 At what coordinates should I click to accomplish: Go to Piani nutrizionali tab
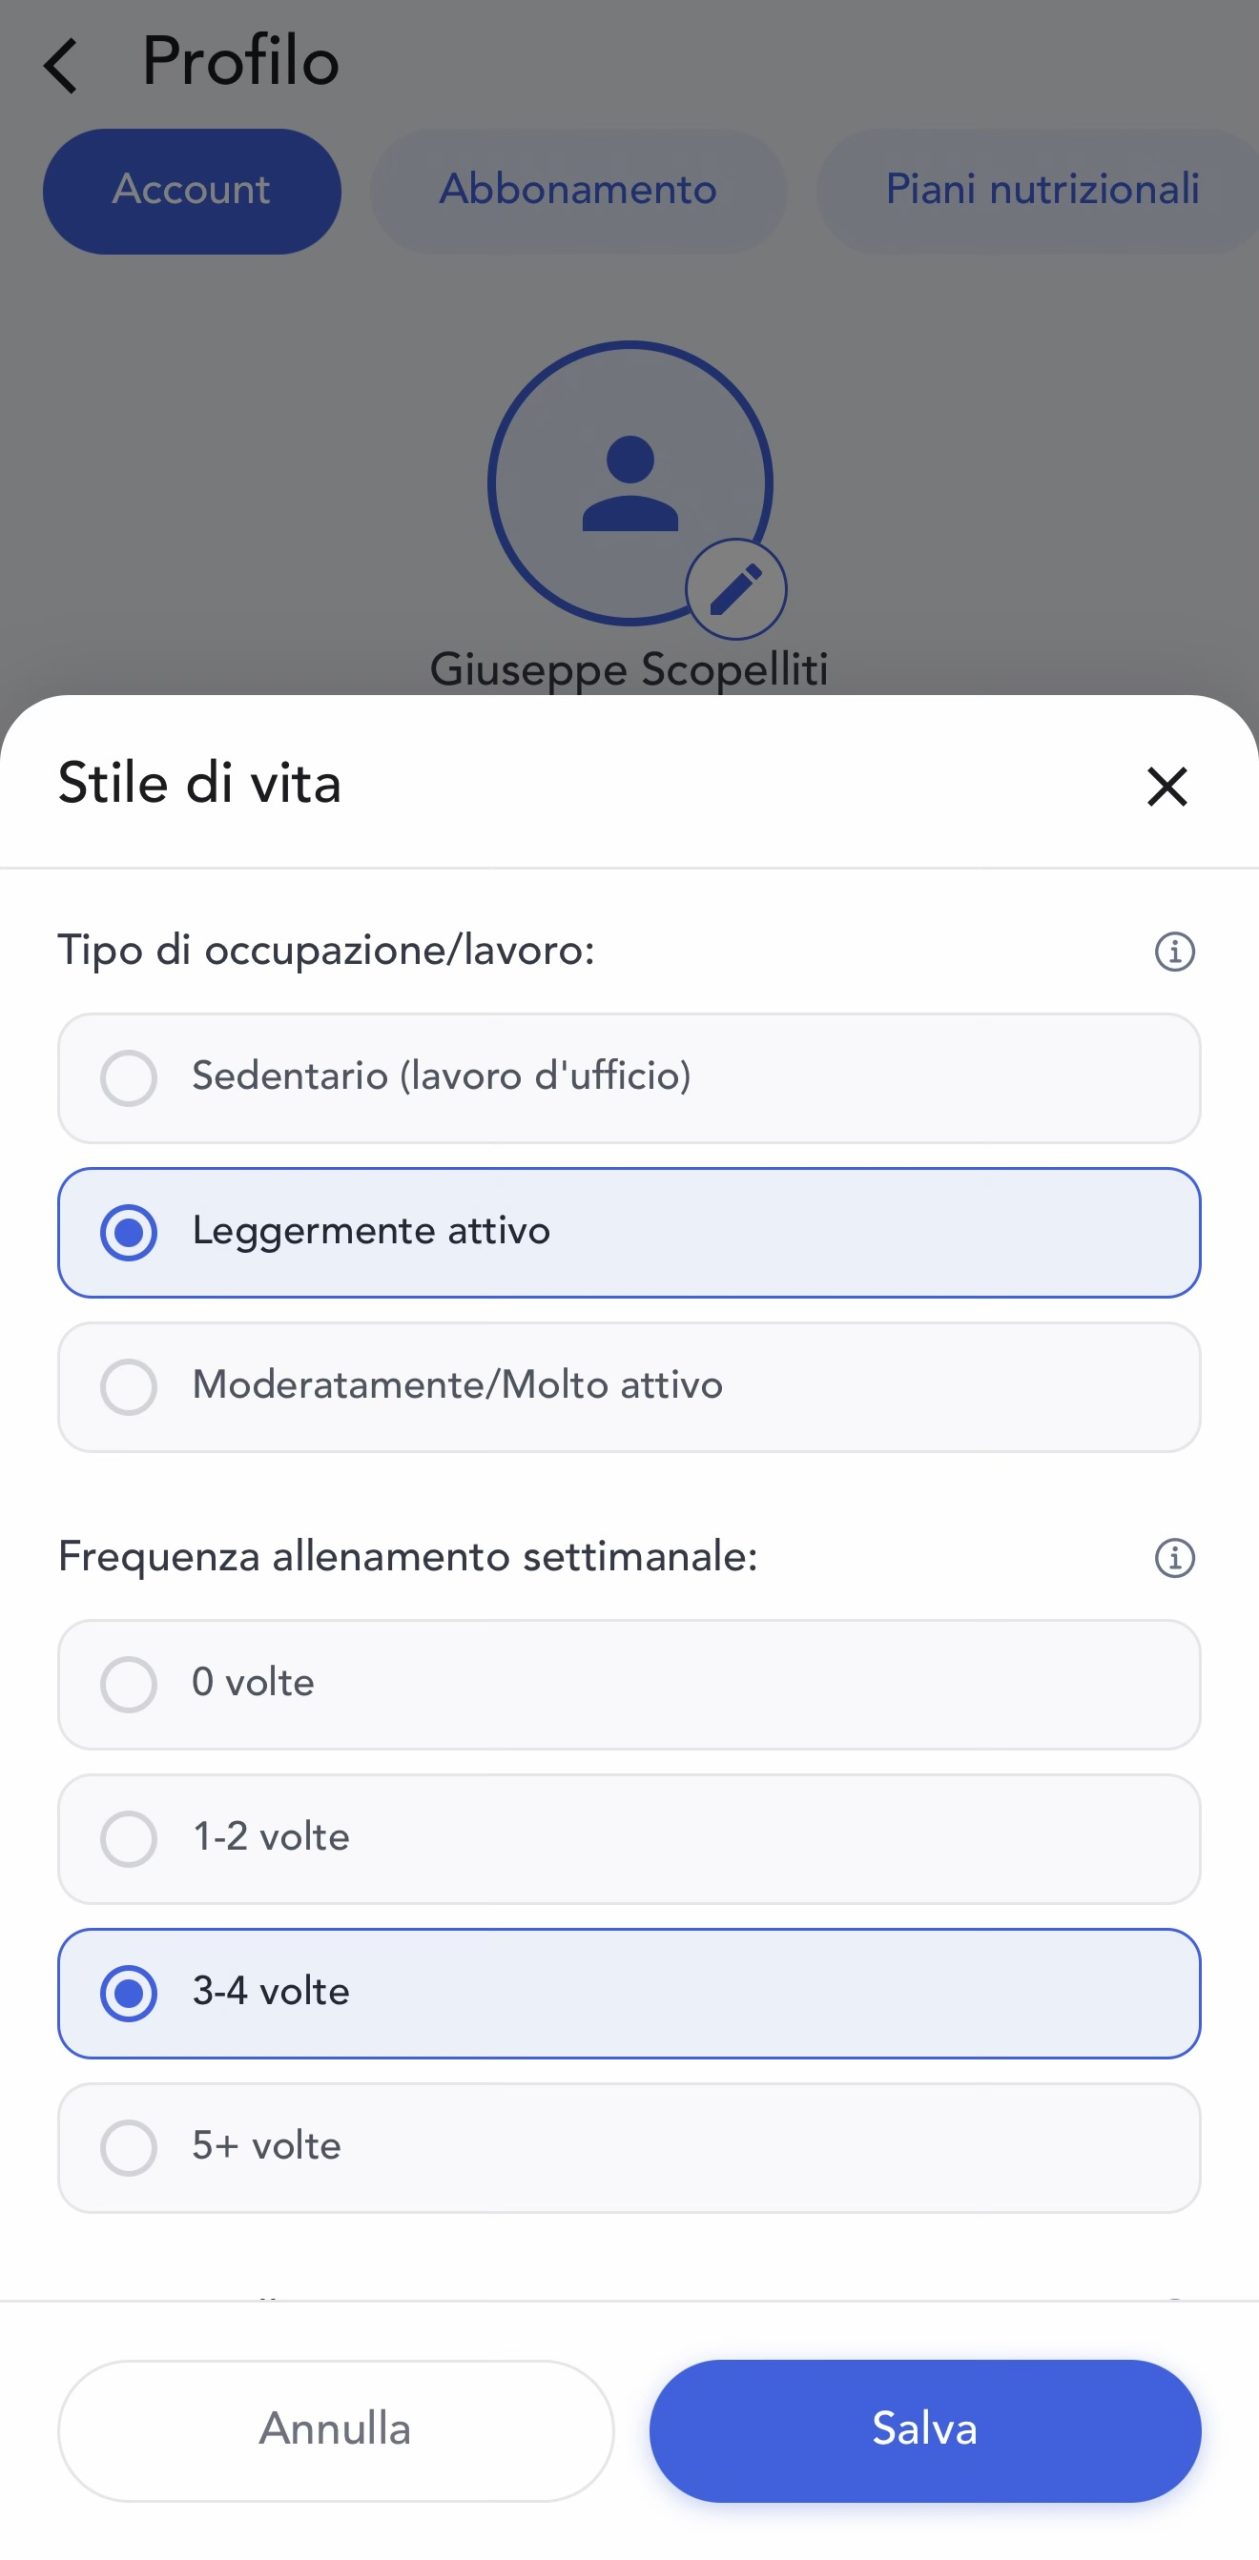[x=1041, y=190]
